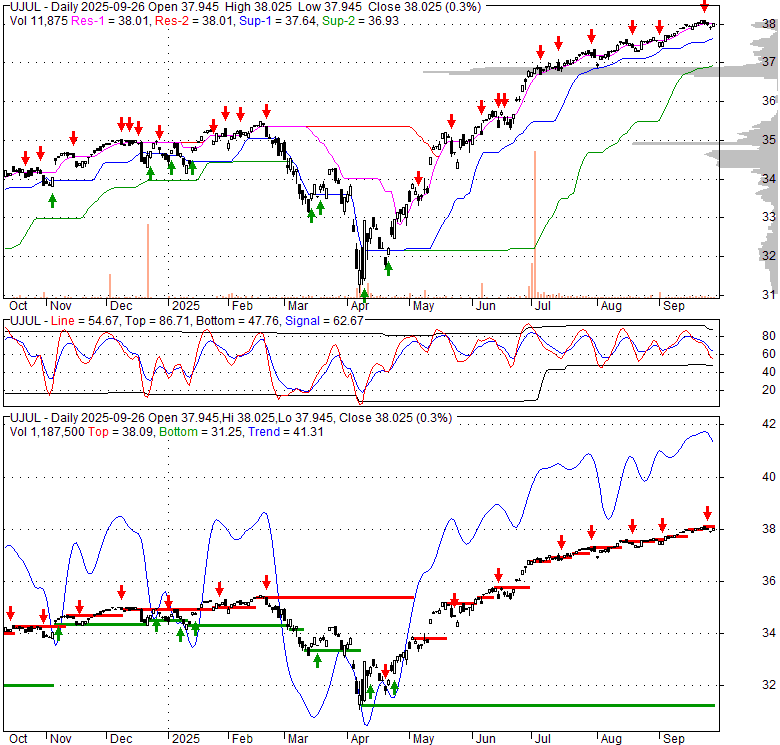Click 'Dec' on the top chart time axis

121,306
